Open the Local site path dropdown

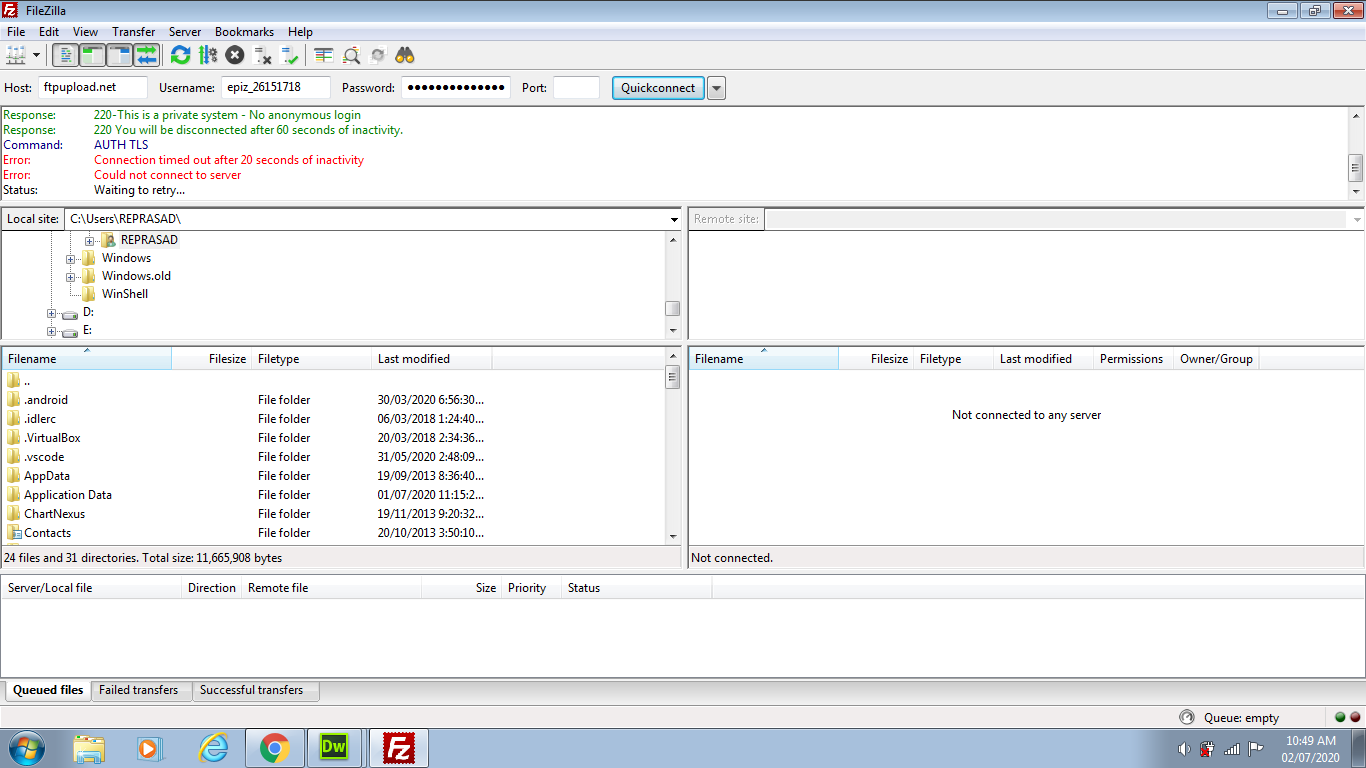[675, 219]
